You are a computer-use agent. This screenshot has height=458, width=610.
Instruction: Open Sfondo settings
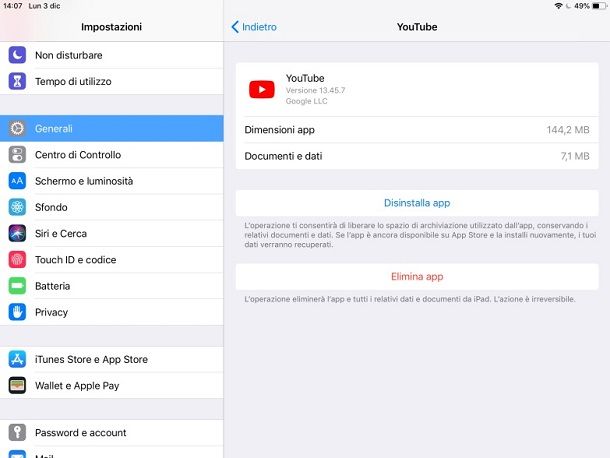pyautogui.click(x=112, y=207)
